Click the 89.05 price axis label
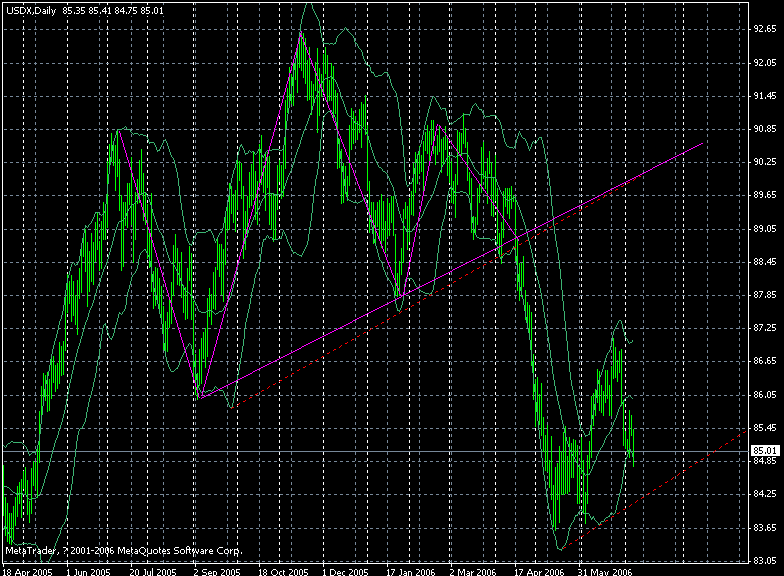784x576 pixels. pyautogui.click(x=766, y=228)
